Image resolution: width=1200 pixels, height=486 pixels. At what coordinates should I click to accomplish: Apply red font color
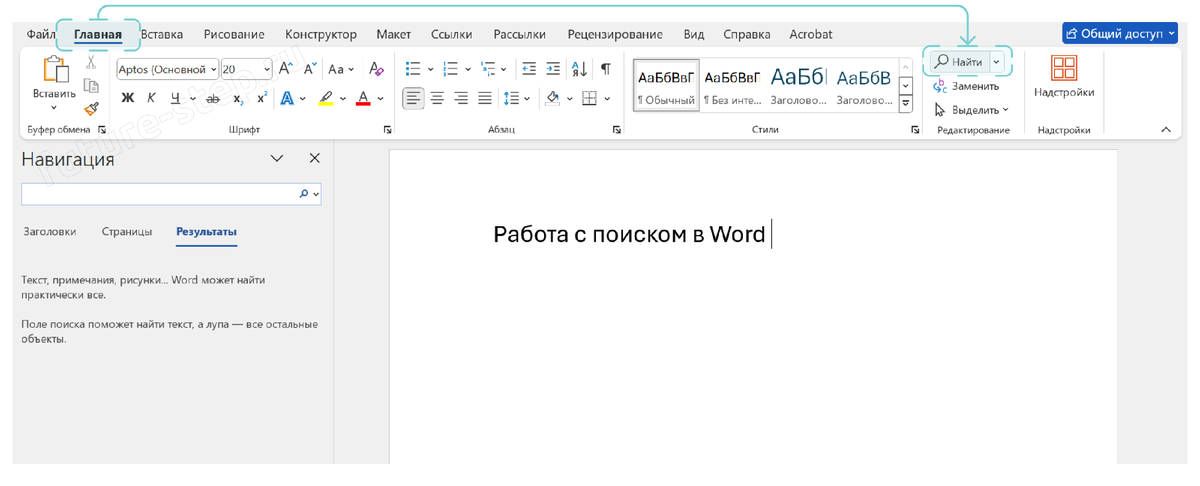[x=364, y=98]
